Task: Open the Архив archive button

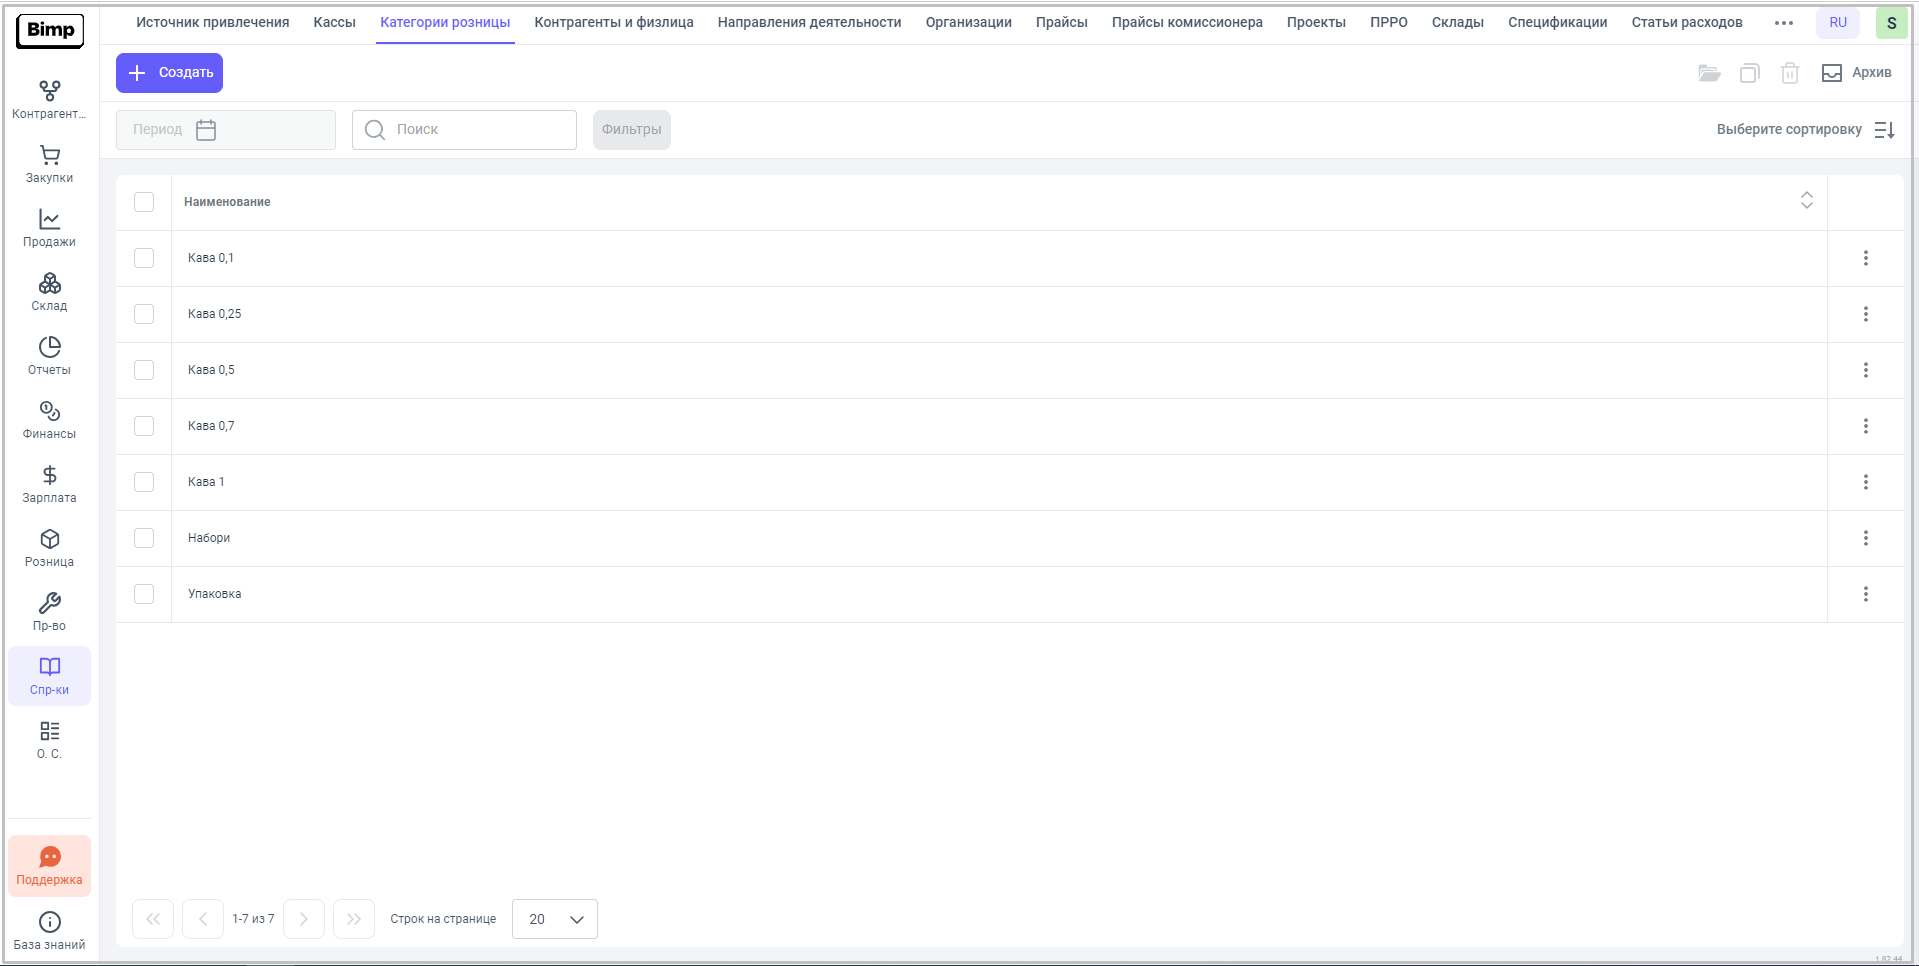Action: coord(1856,73)
